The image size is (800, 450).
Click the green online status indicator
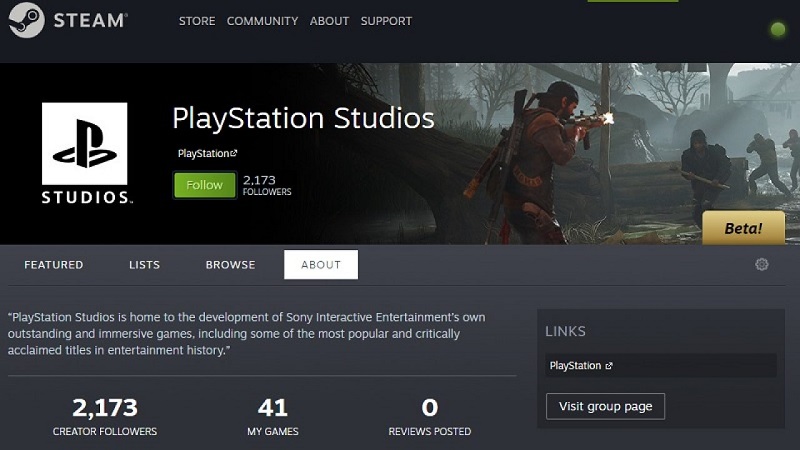coord(778,29)
